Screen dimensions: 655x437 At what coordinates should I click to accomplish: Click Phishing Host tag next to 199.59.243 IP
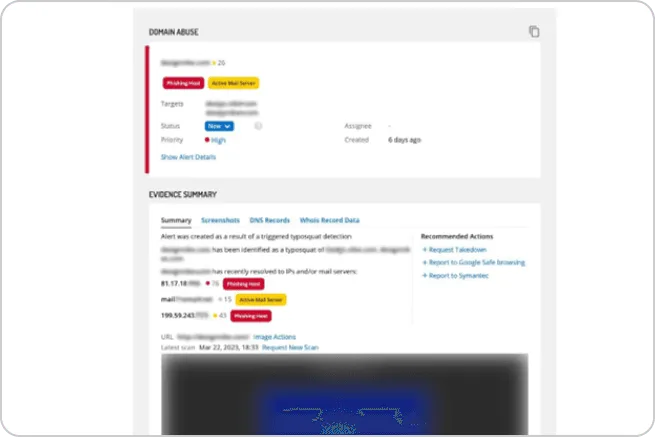tap(251, 316)
